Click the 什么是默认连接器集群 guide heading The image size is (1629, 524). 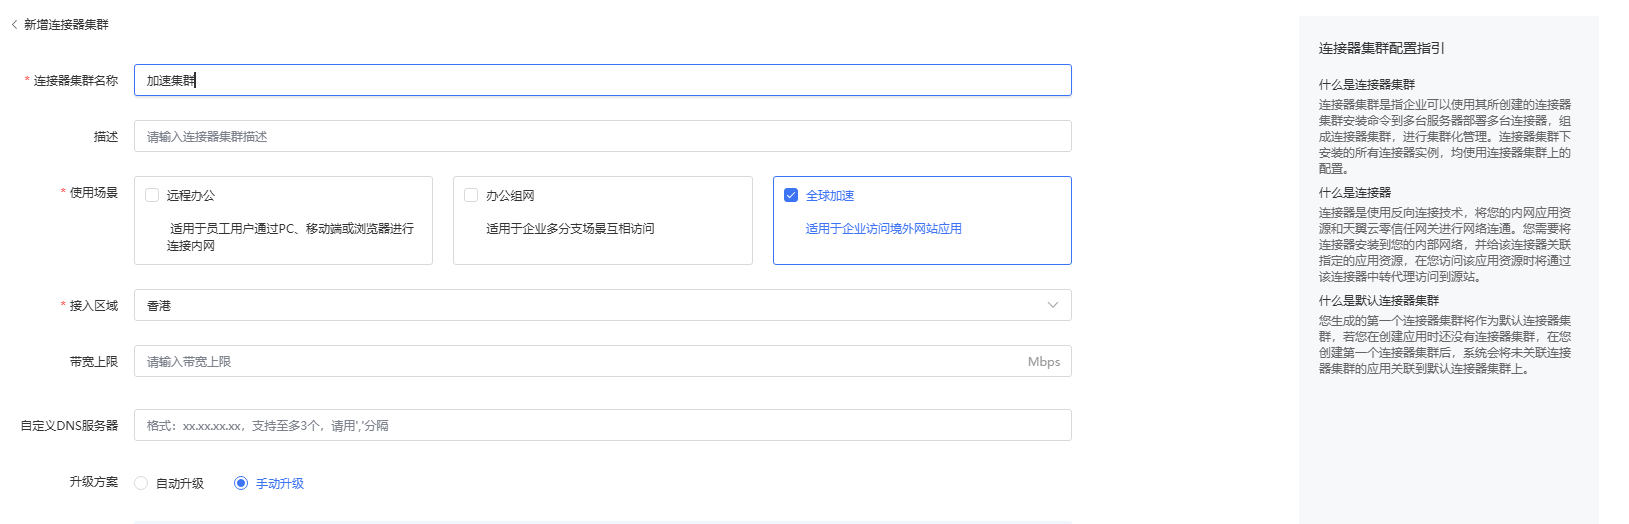(x=1378, y=301)
